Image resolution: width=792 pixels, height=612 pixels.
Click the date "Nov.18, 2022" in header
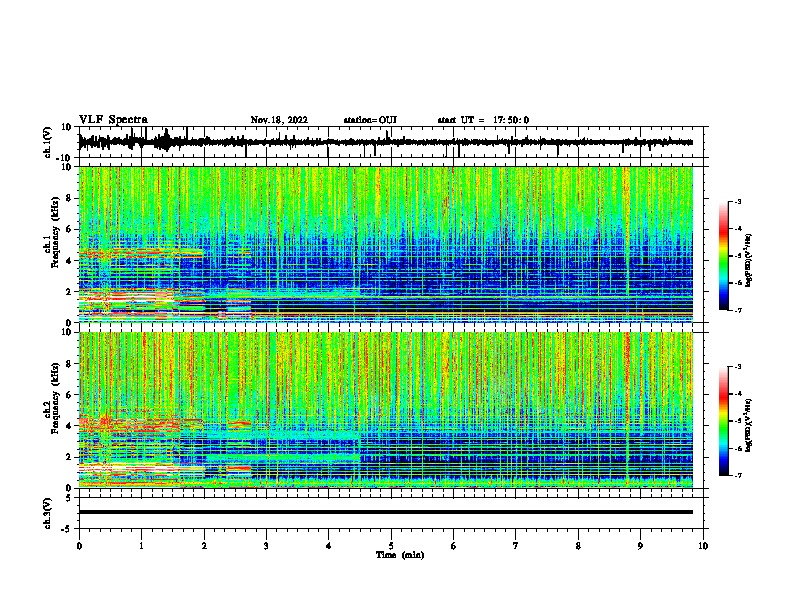click(279, 120)
